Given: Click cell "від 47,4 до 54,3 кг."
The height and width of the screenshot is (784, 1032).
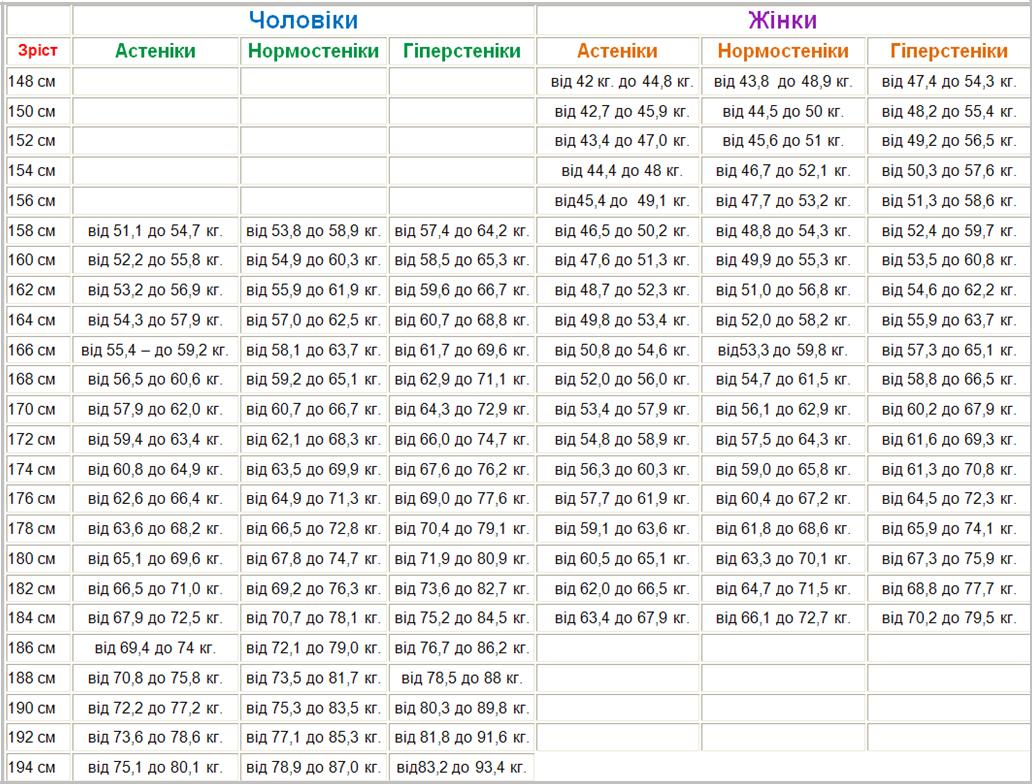Looking at the screenshot, I should tap(949, 82).
